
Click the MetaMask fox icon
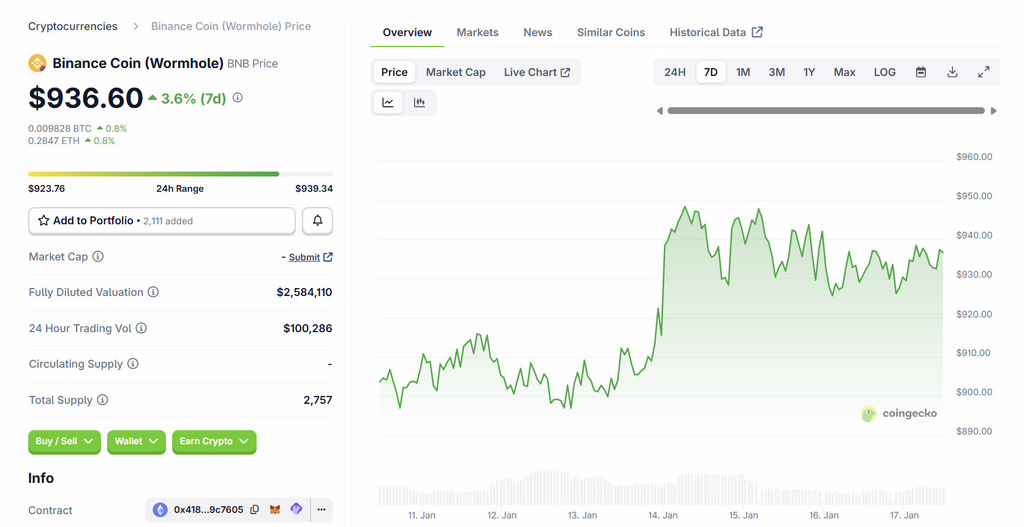coord(275,510)
